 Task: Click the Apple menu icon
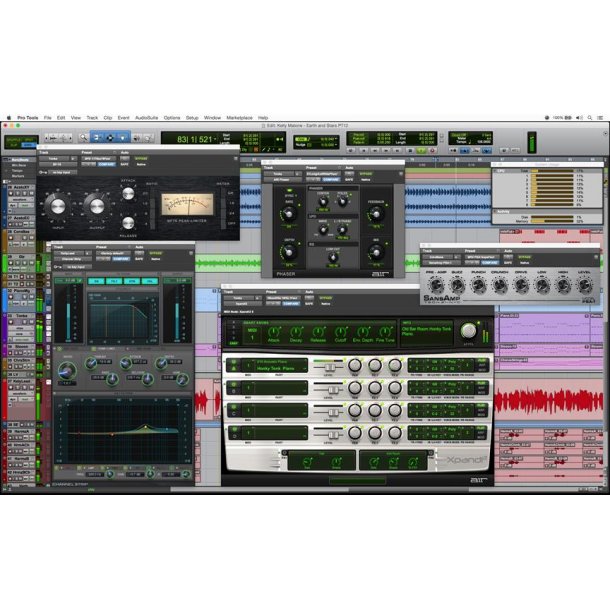pyautogui.click(x=9, y=117)
